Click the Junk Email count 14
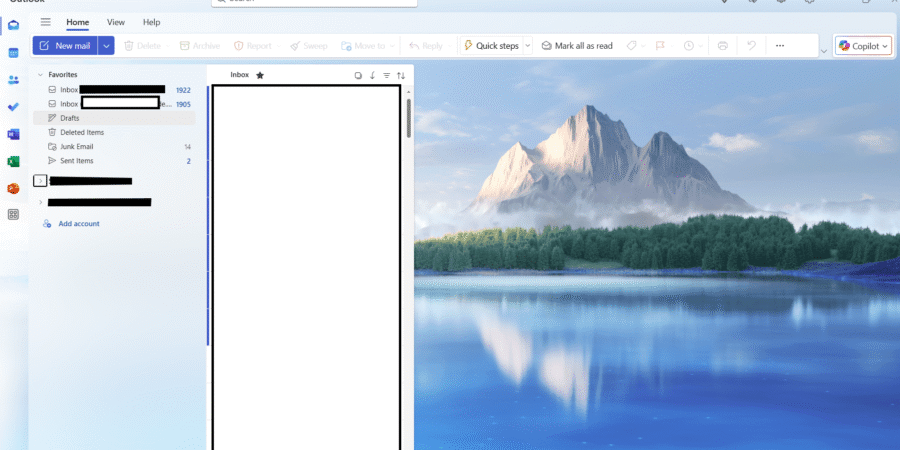This screenshot has height=450, width=900. click(188, 147)
